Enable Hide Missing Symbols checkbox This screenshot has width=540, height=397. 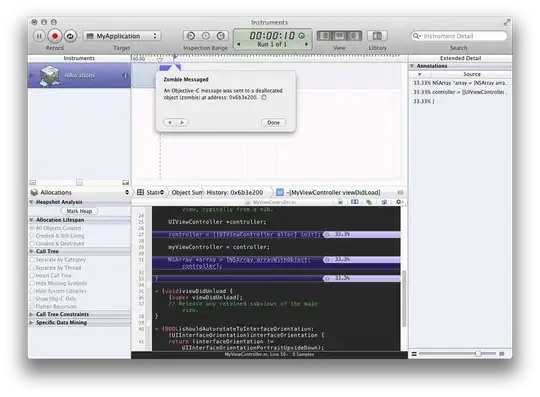pyautogui.click(x=32, y=283)
